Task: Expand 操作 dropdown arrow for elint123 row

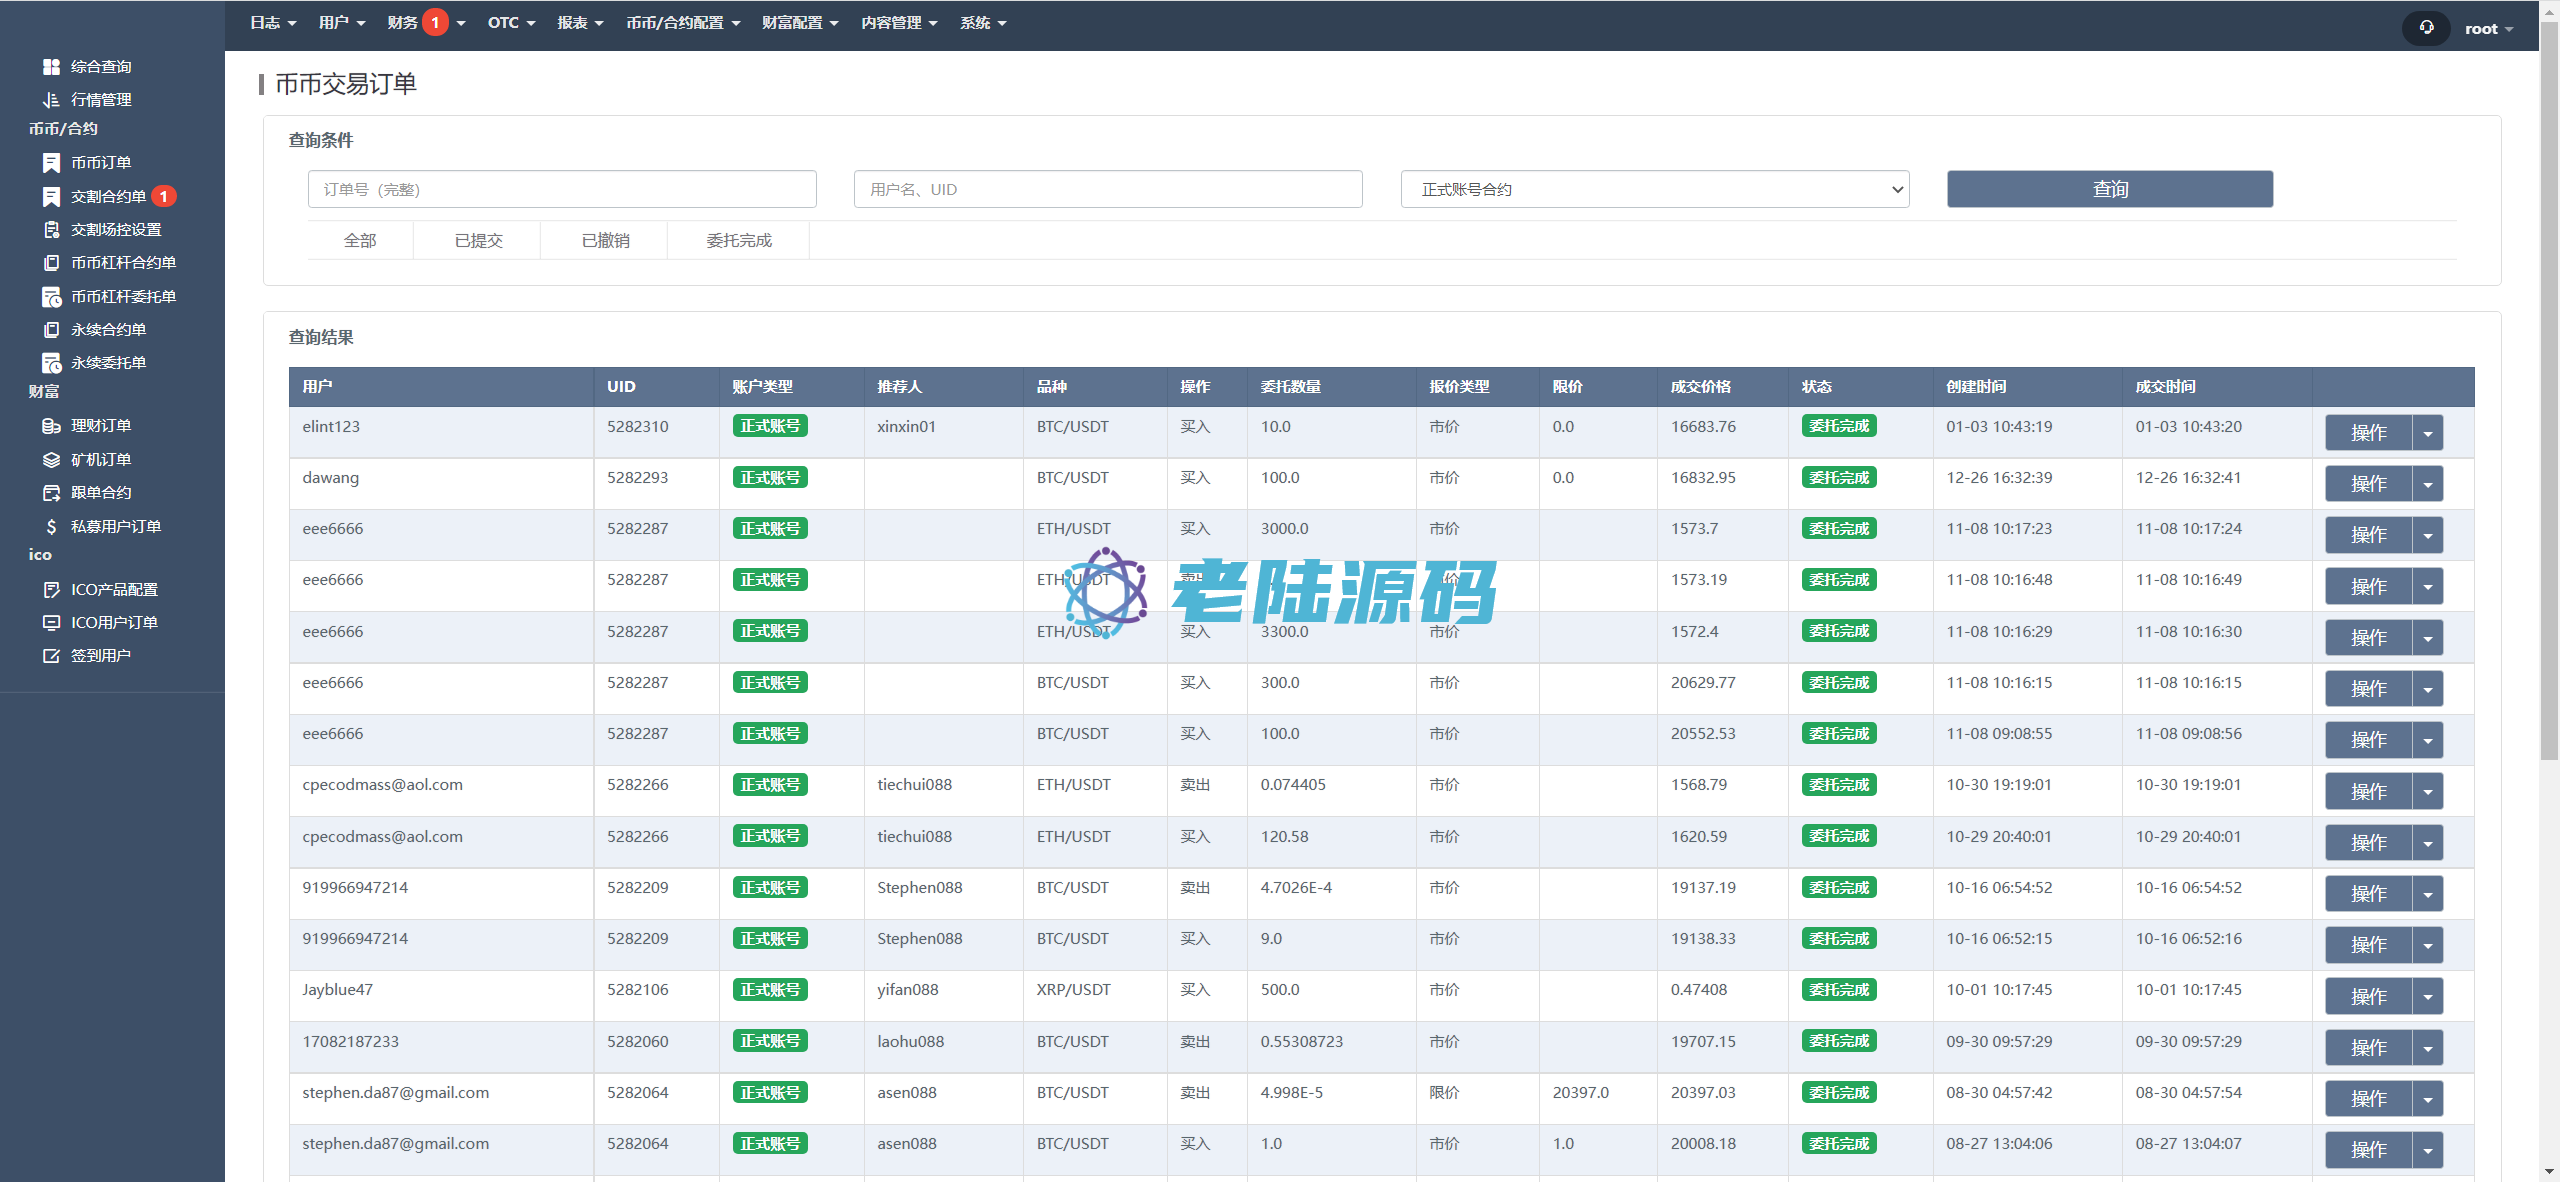Action: [x=2428, y=433]
